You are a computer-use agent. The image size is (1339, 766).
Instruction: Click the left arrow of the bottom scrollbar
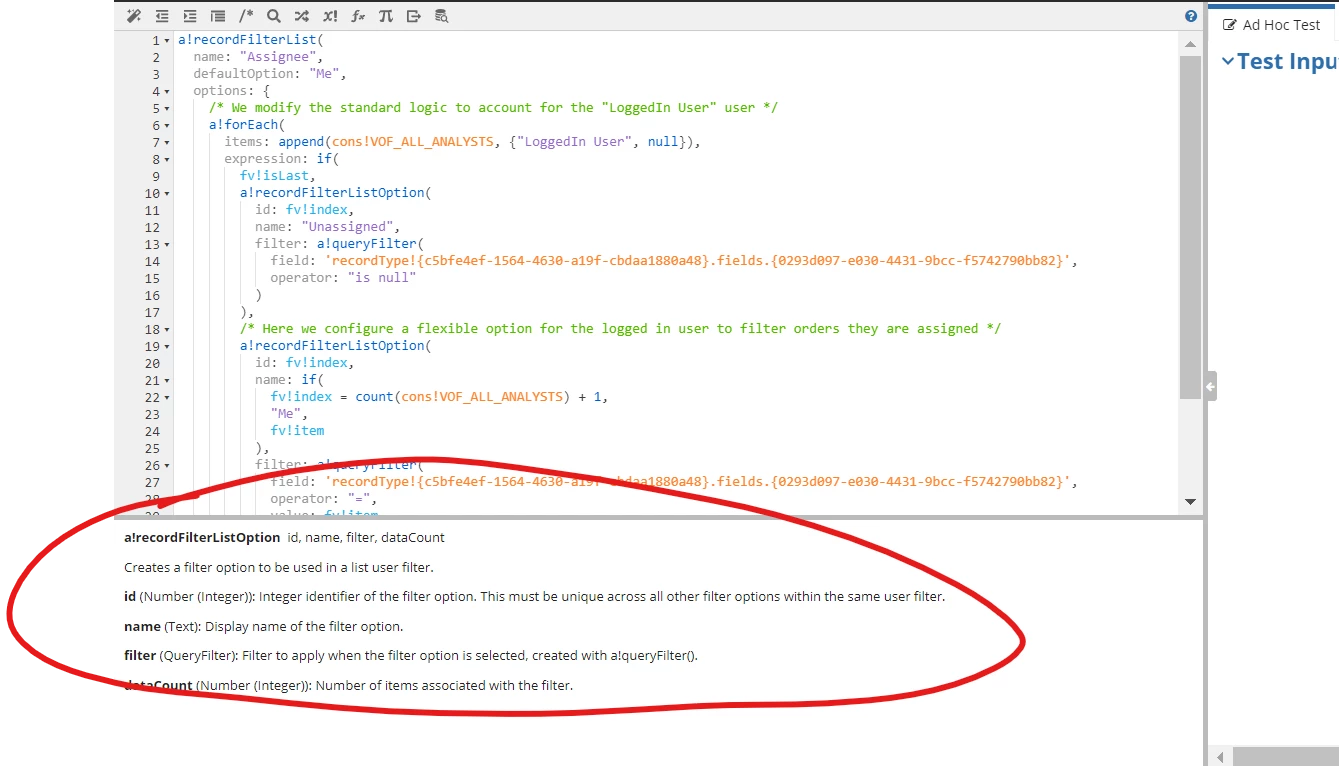click(x=1220, y=758)
